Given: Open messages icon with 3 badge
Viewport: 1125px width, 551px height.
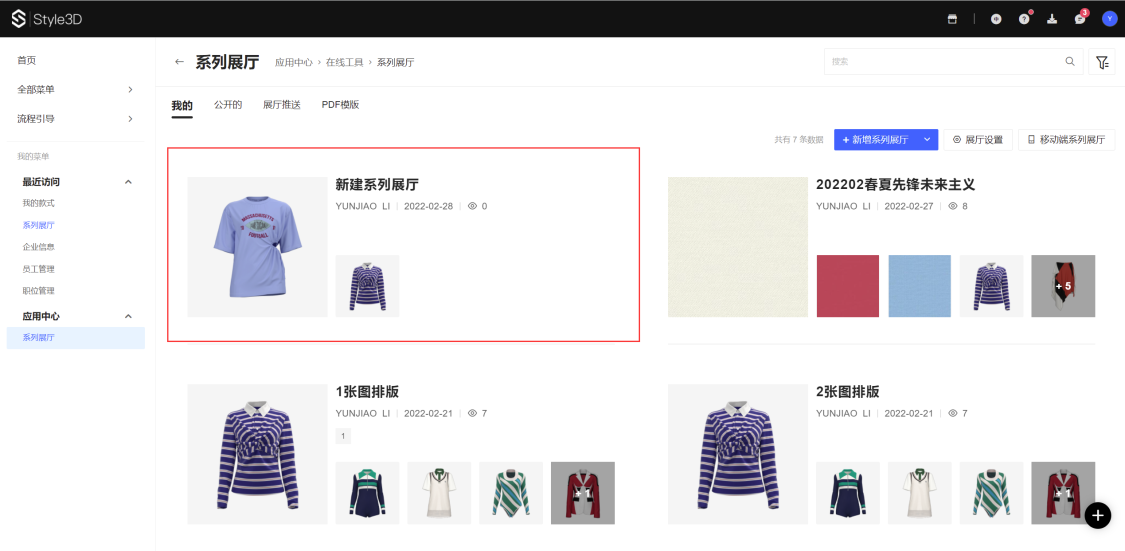Looking at the screenshot, I should tap(1080, 19).
